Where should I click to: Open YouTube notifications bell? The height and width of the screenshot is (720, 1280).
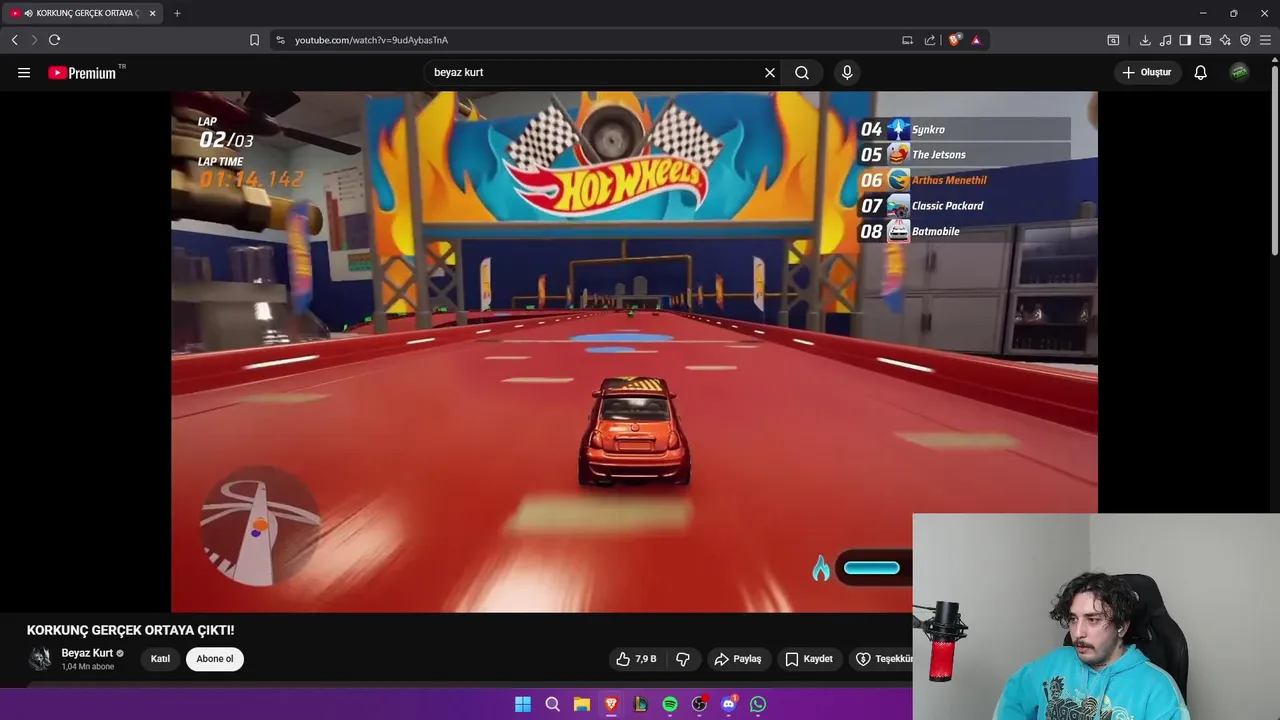[x=1201, y=72]
